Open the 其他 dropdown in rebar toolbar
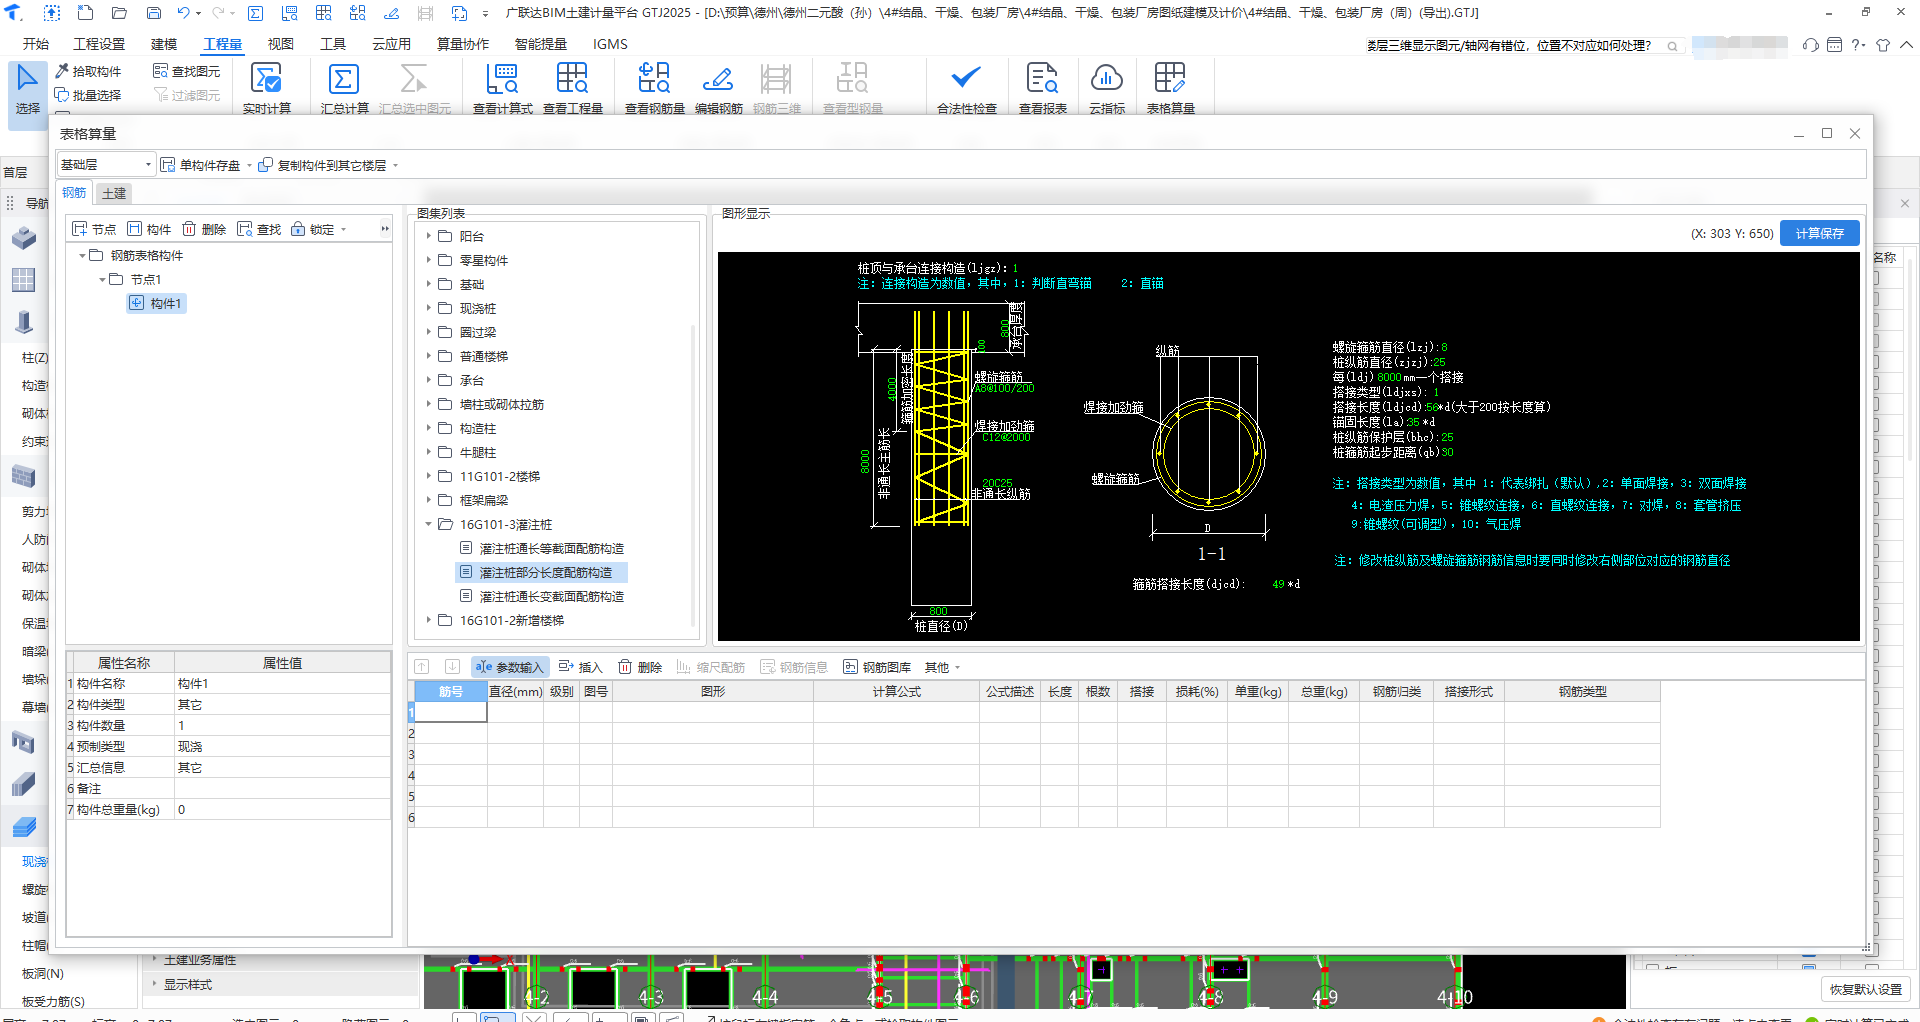 click(942, 667)
